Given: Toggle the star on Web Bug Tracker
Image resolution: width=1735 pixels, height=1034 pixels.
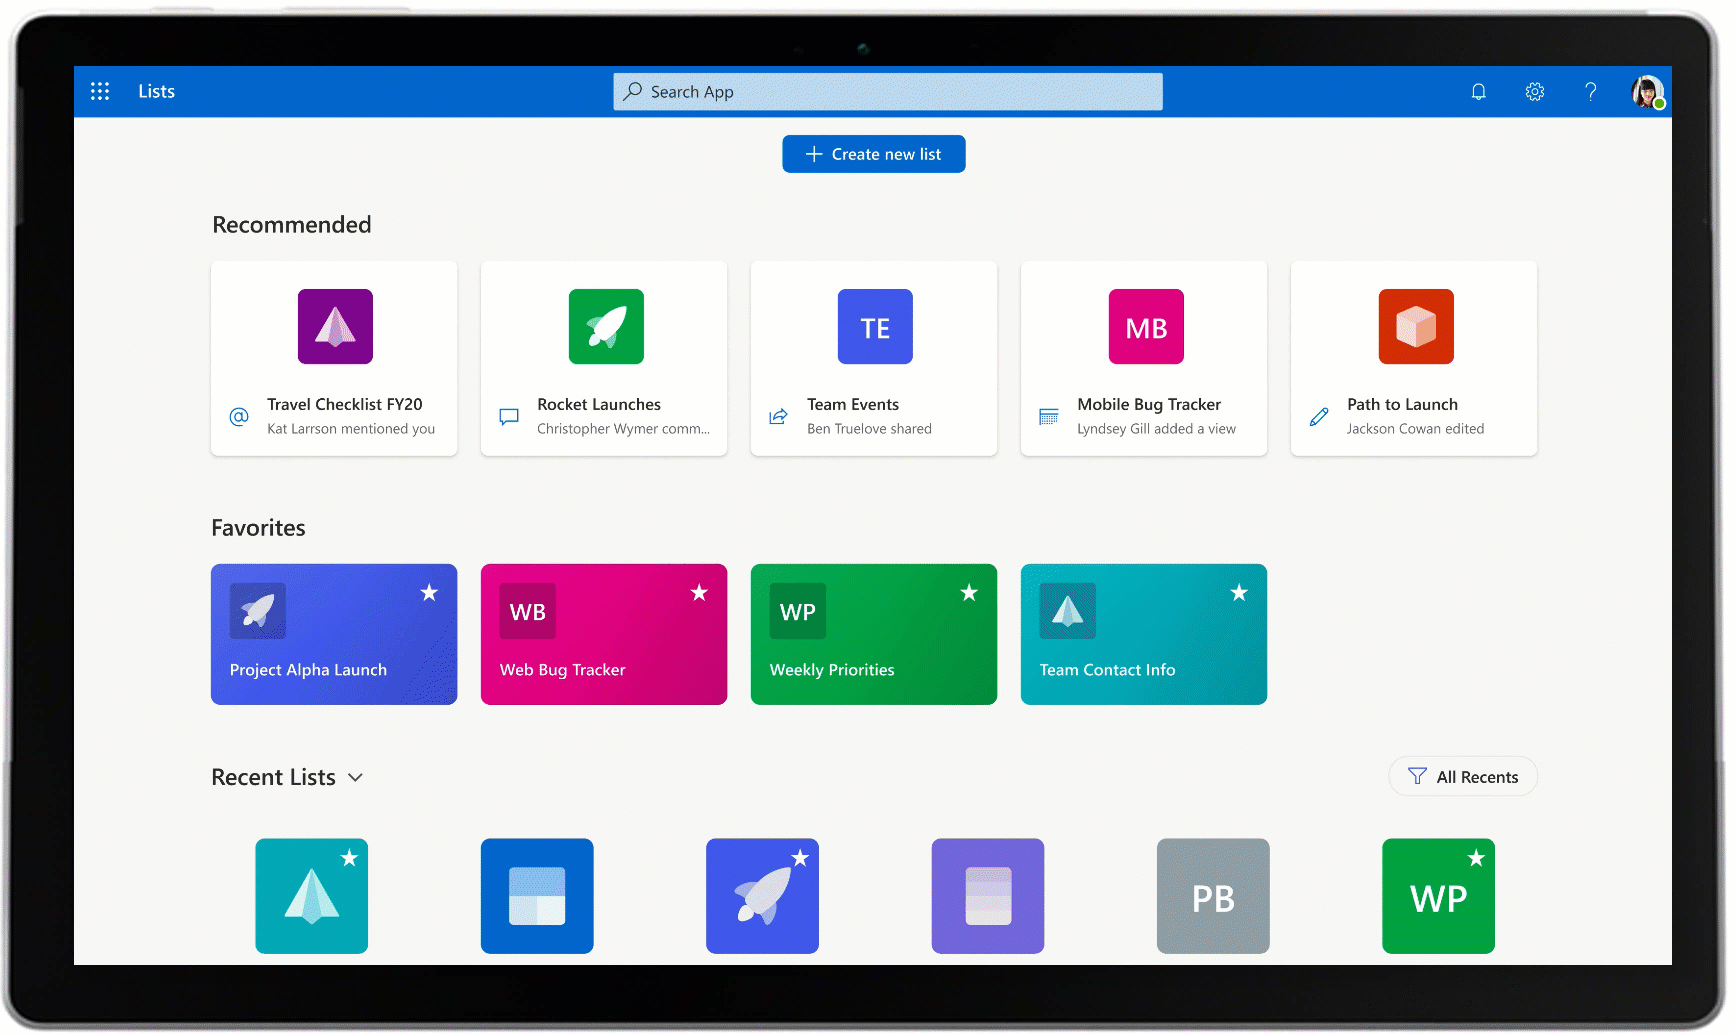Looking at the screenshot, I should click(700, 593).
